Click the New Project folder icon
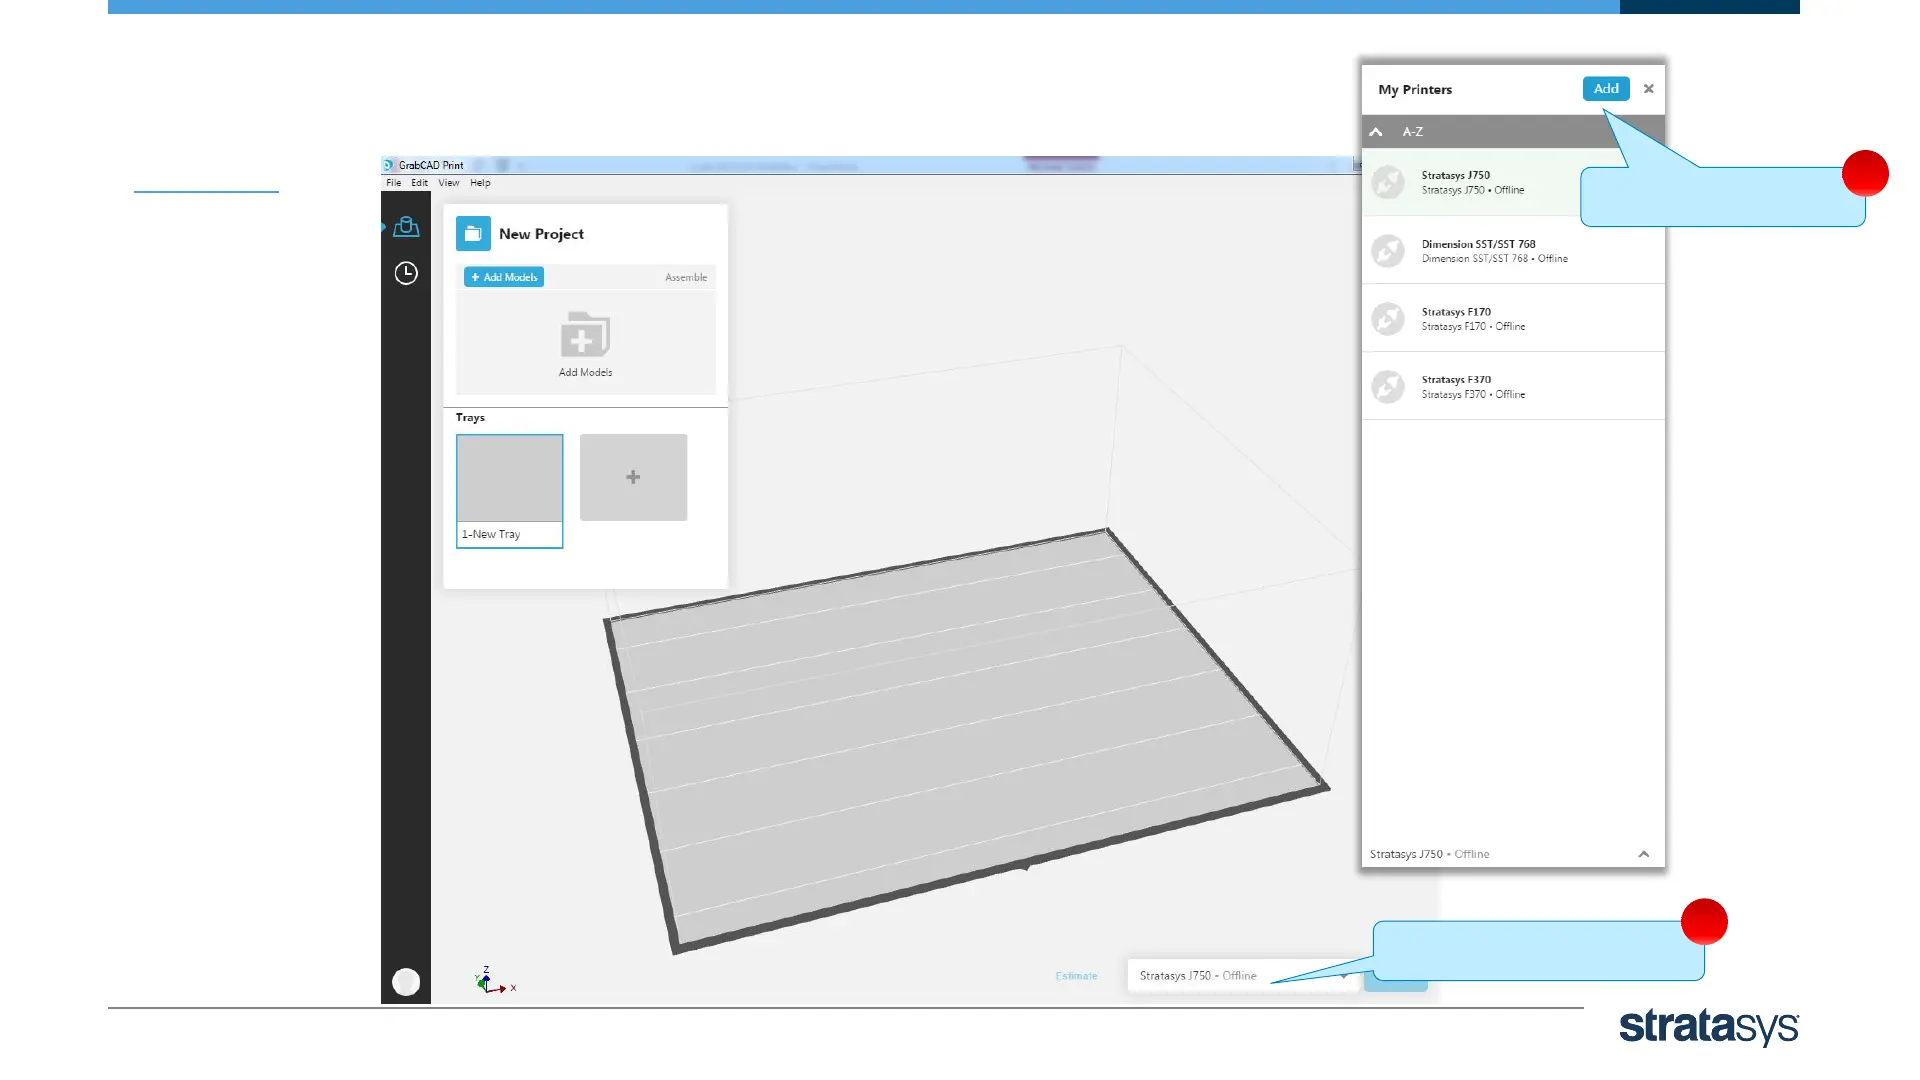The height and width of the screenshot is (1080, 1920). pyautogui.click(x=473, y=234)
